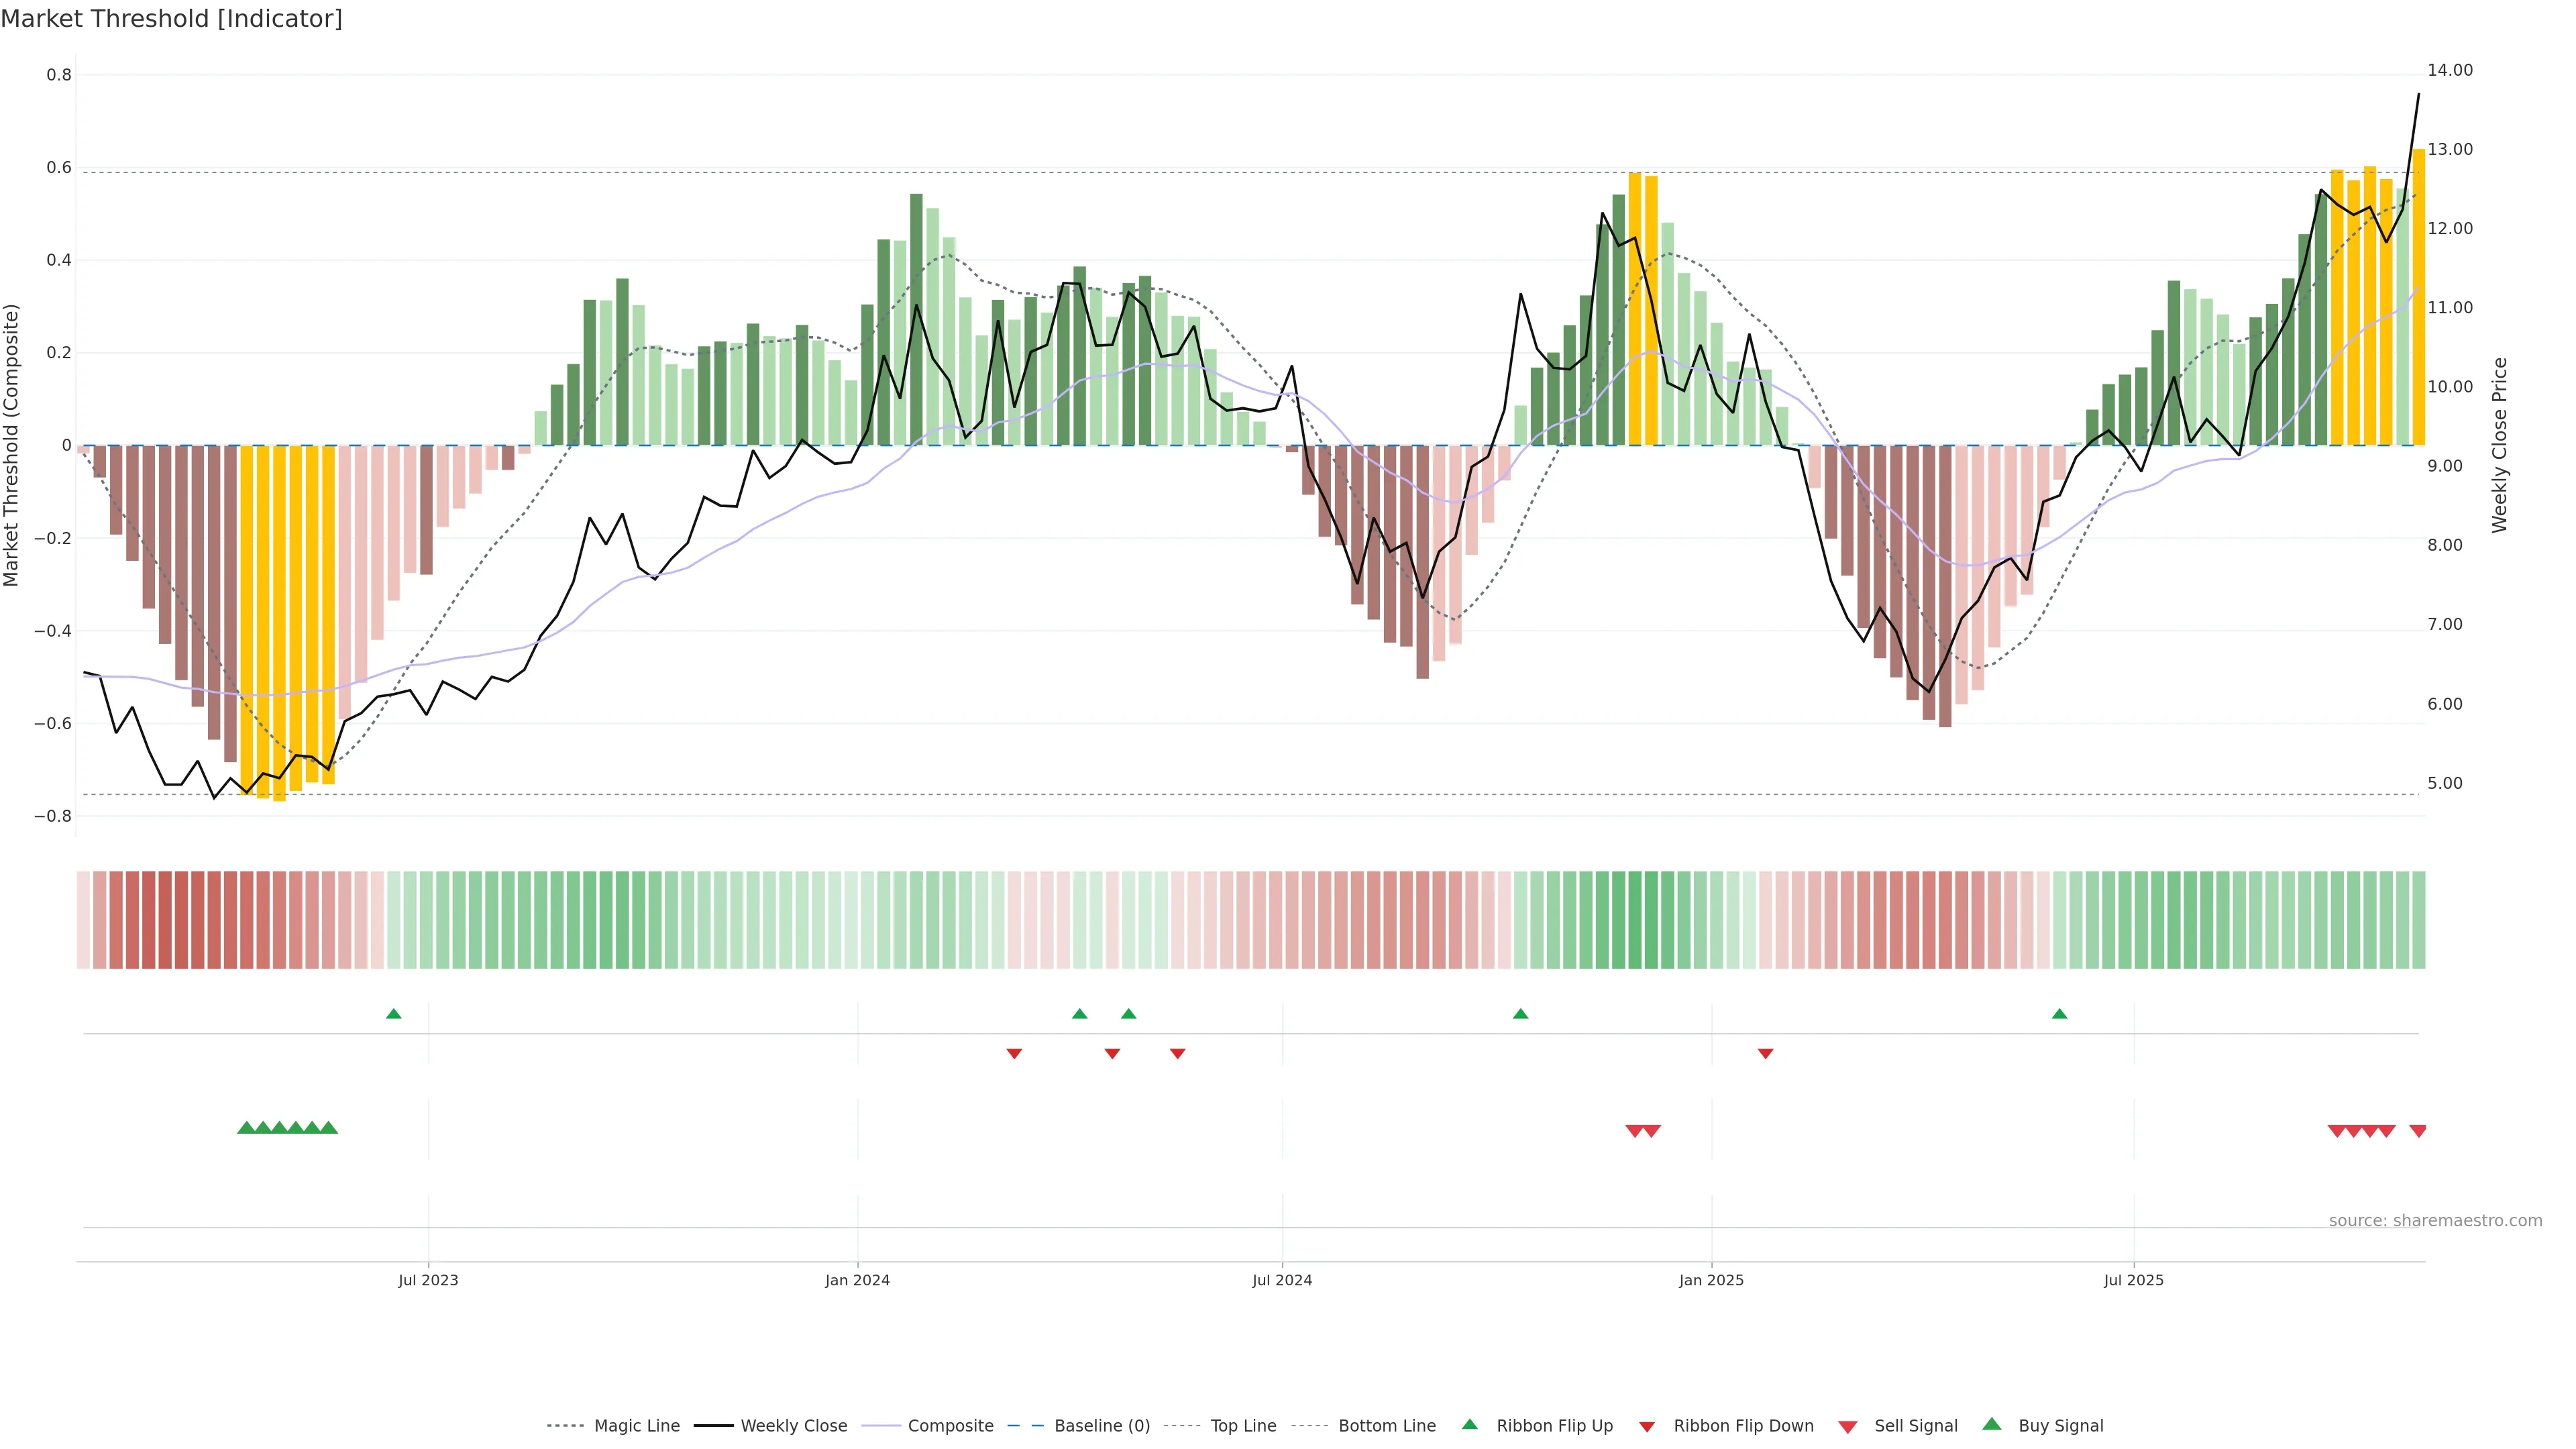Select the ribbon flip down triangle after Jan 2025
Screen dimensions: 2576x1449
1765,1053
